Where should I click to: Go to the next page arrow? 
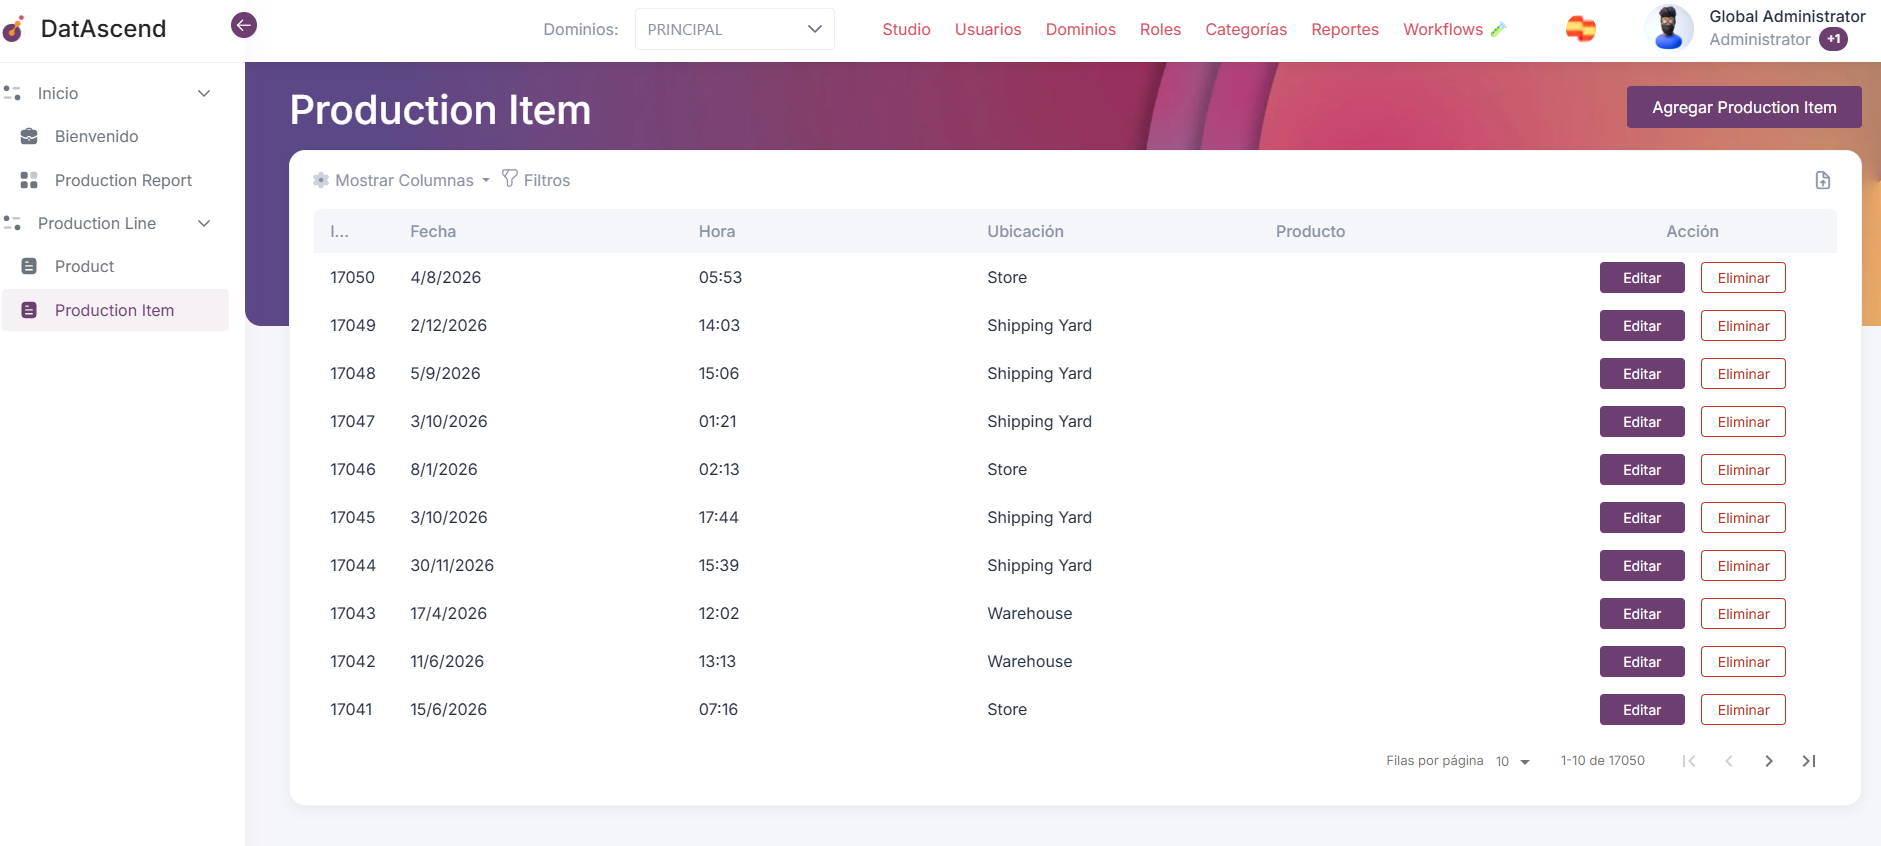click(1768, 761)
